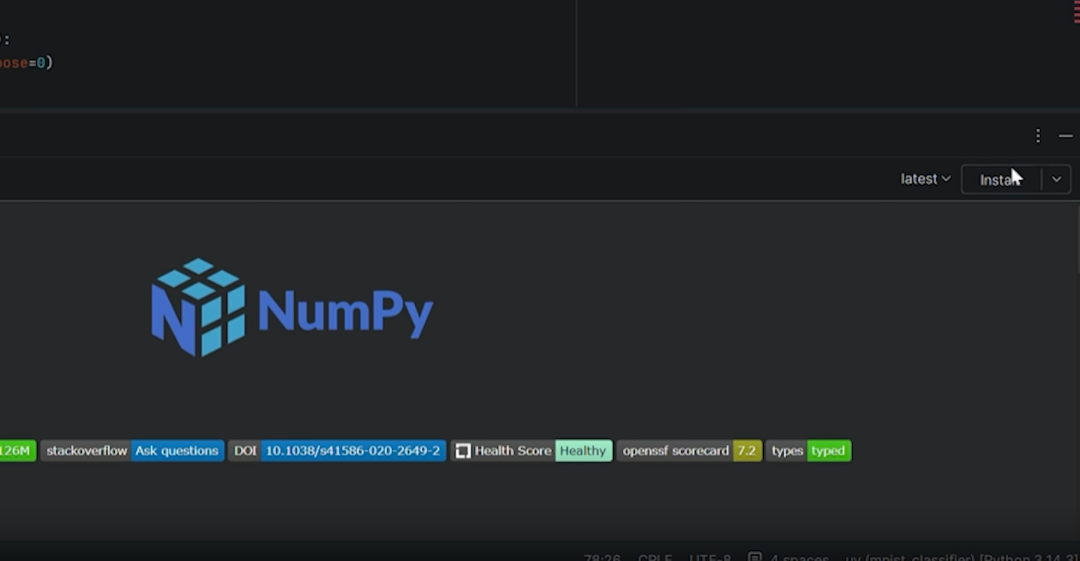Open the panel options three-dot menu
Image resolution: width=1080 pixels, height=561 pixels.
click(x=1037, y=136)
